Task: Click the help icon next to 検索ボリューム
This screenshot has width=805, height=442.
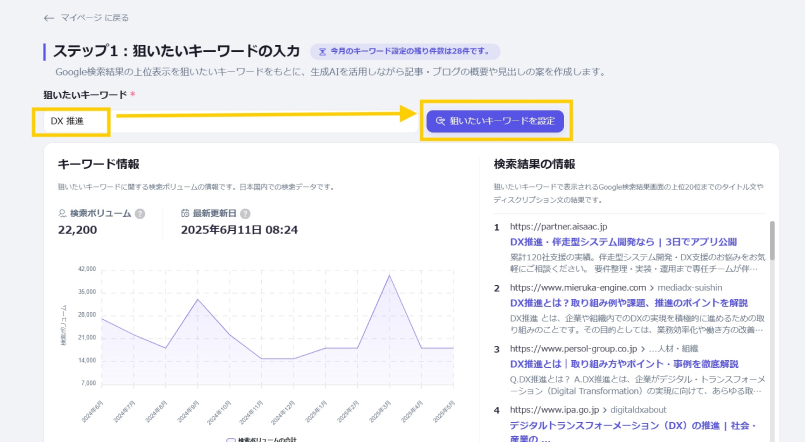Action: (140, 213)
